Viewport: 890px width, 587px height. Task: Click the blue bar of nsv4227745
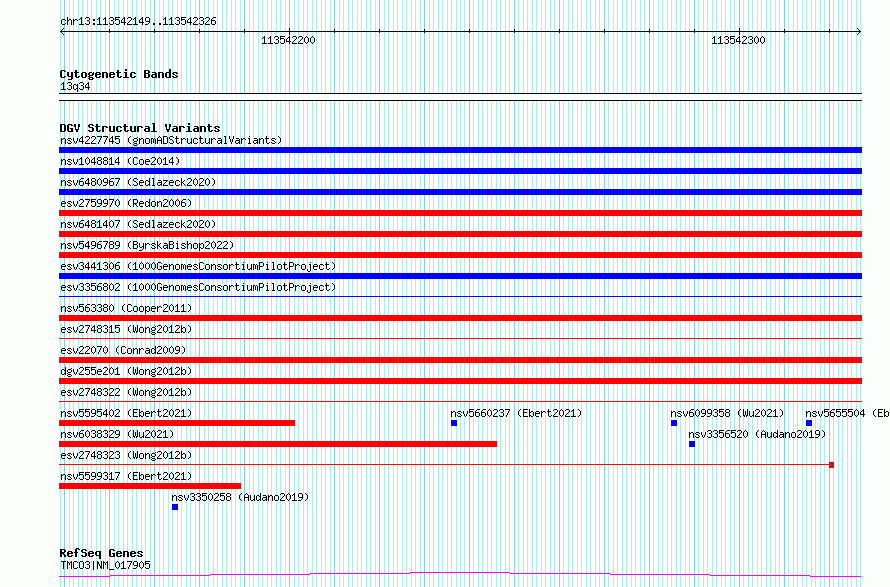click(460, 150)
